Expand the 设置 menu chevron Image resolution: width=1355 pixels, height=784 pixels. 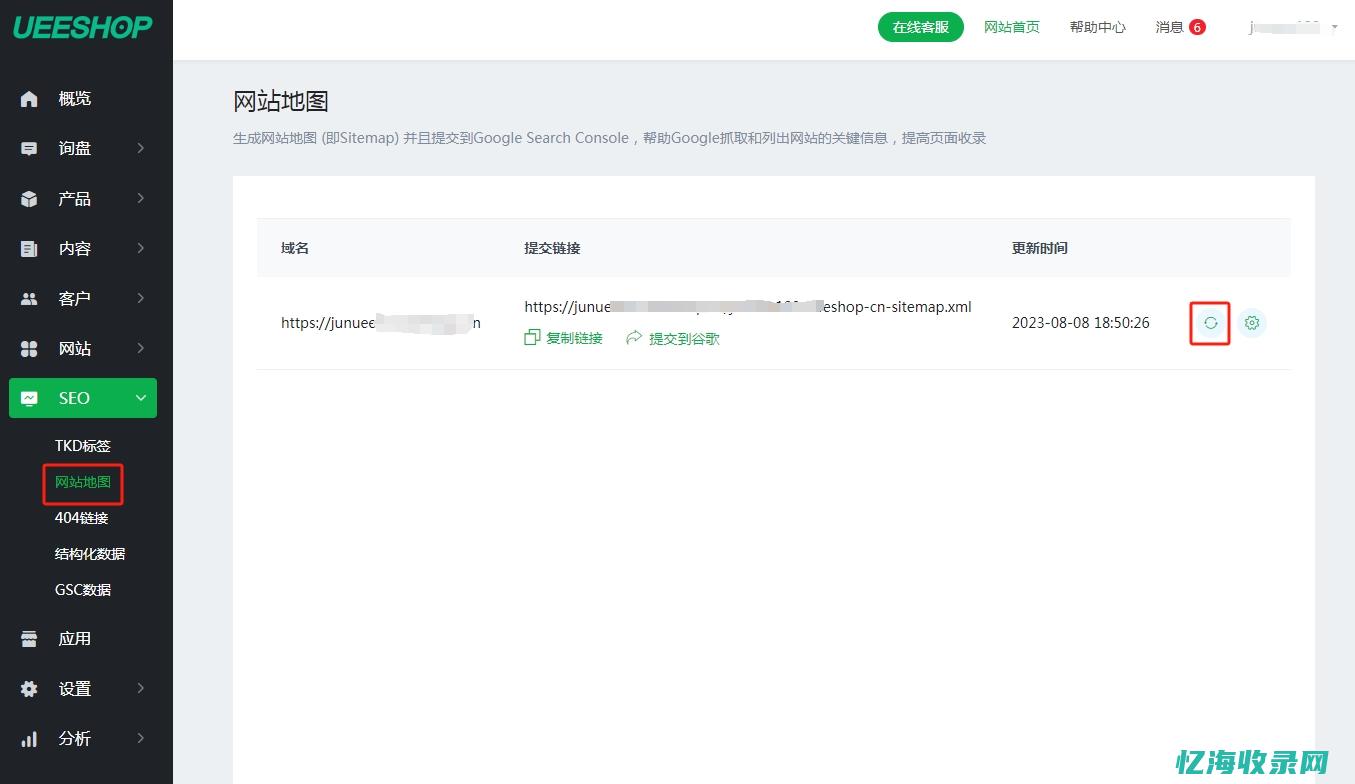tap(140, 688)
